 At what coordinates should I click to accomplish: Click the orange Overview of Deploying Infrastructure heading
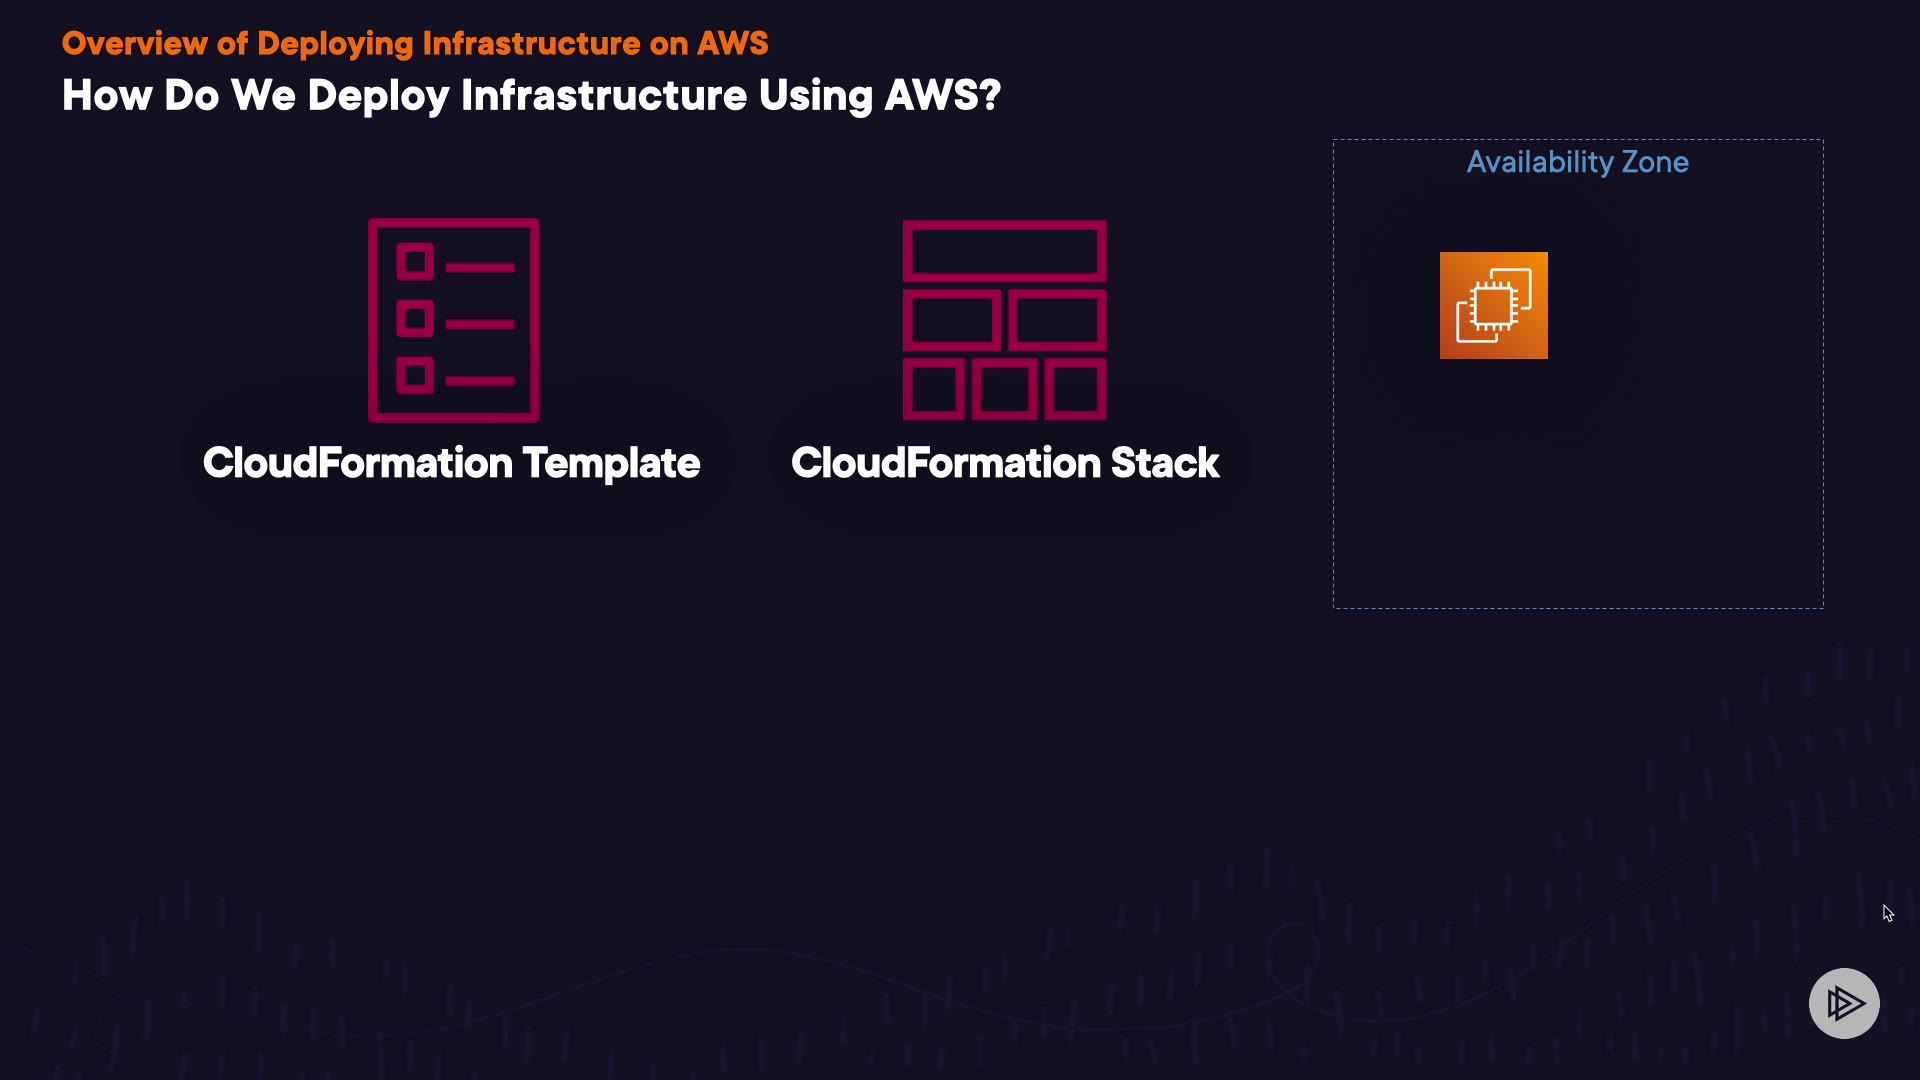(x=415, y=43)
